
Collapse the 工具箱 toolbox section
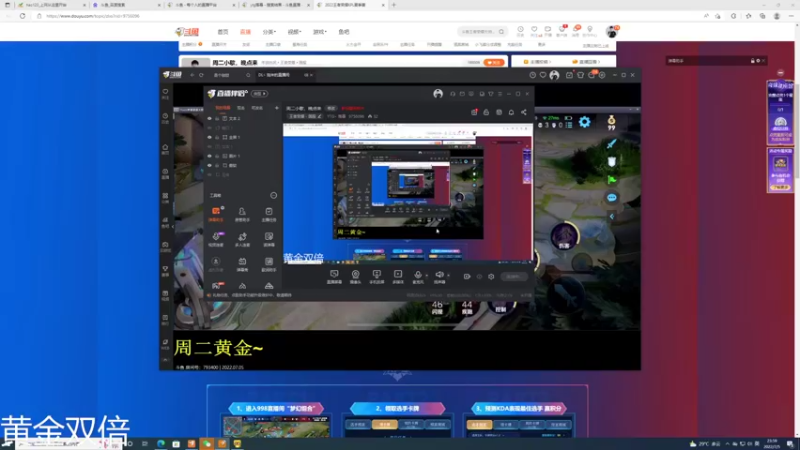pos(273,195)
